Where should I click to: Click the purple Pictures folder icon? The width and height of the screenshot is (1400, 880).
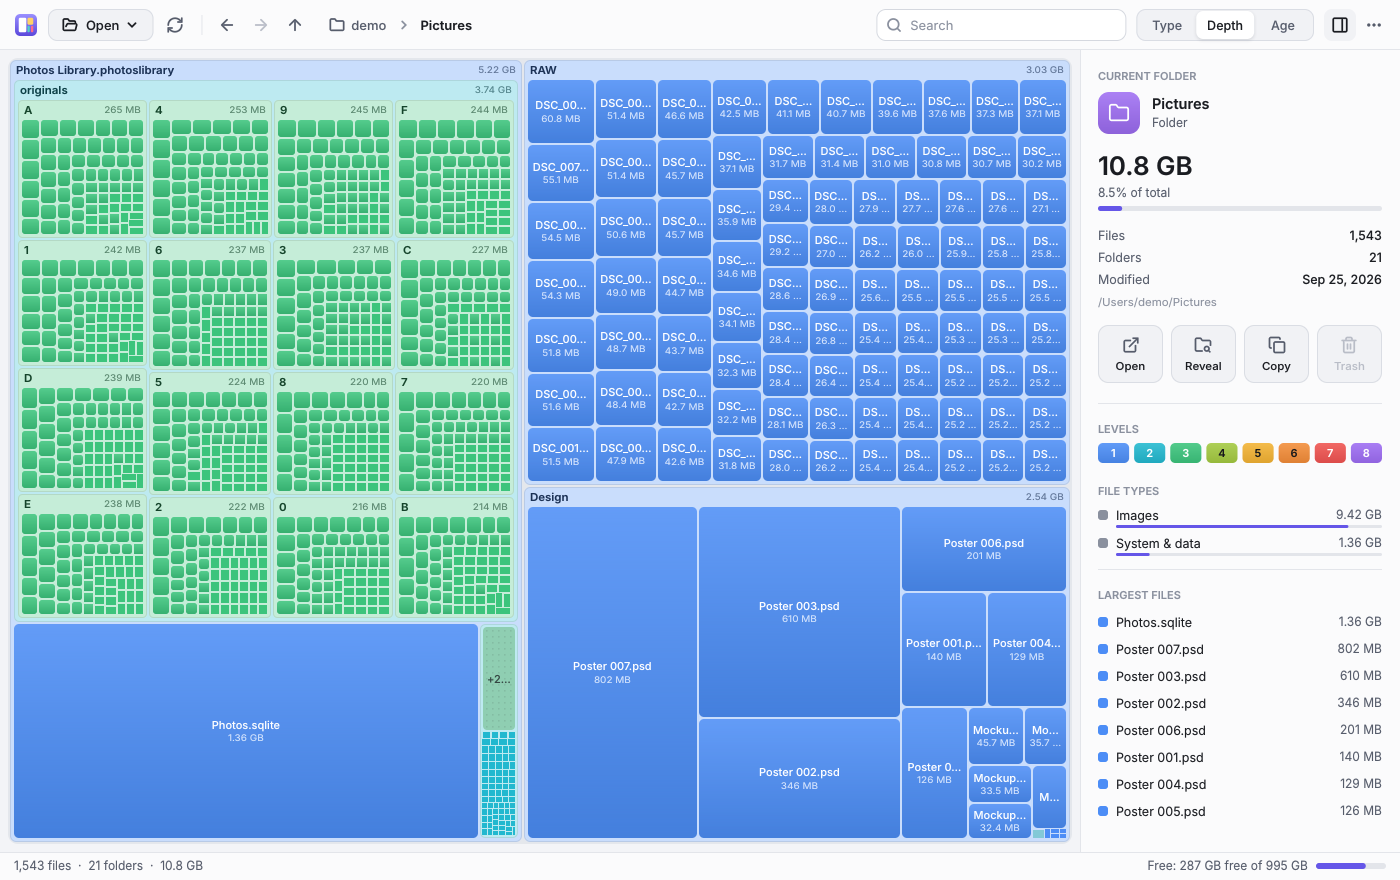1119,113
